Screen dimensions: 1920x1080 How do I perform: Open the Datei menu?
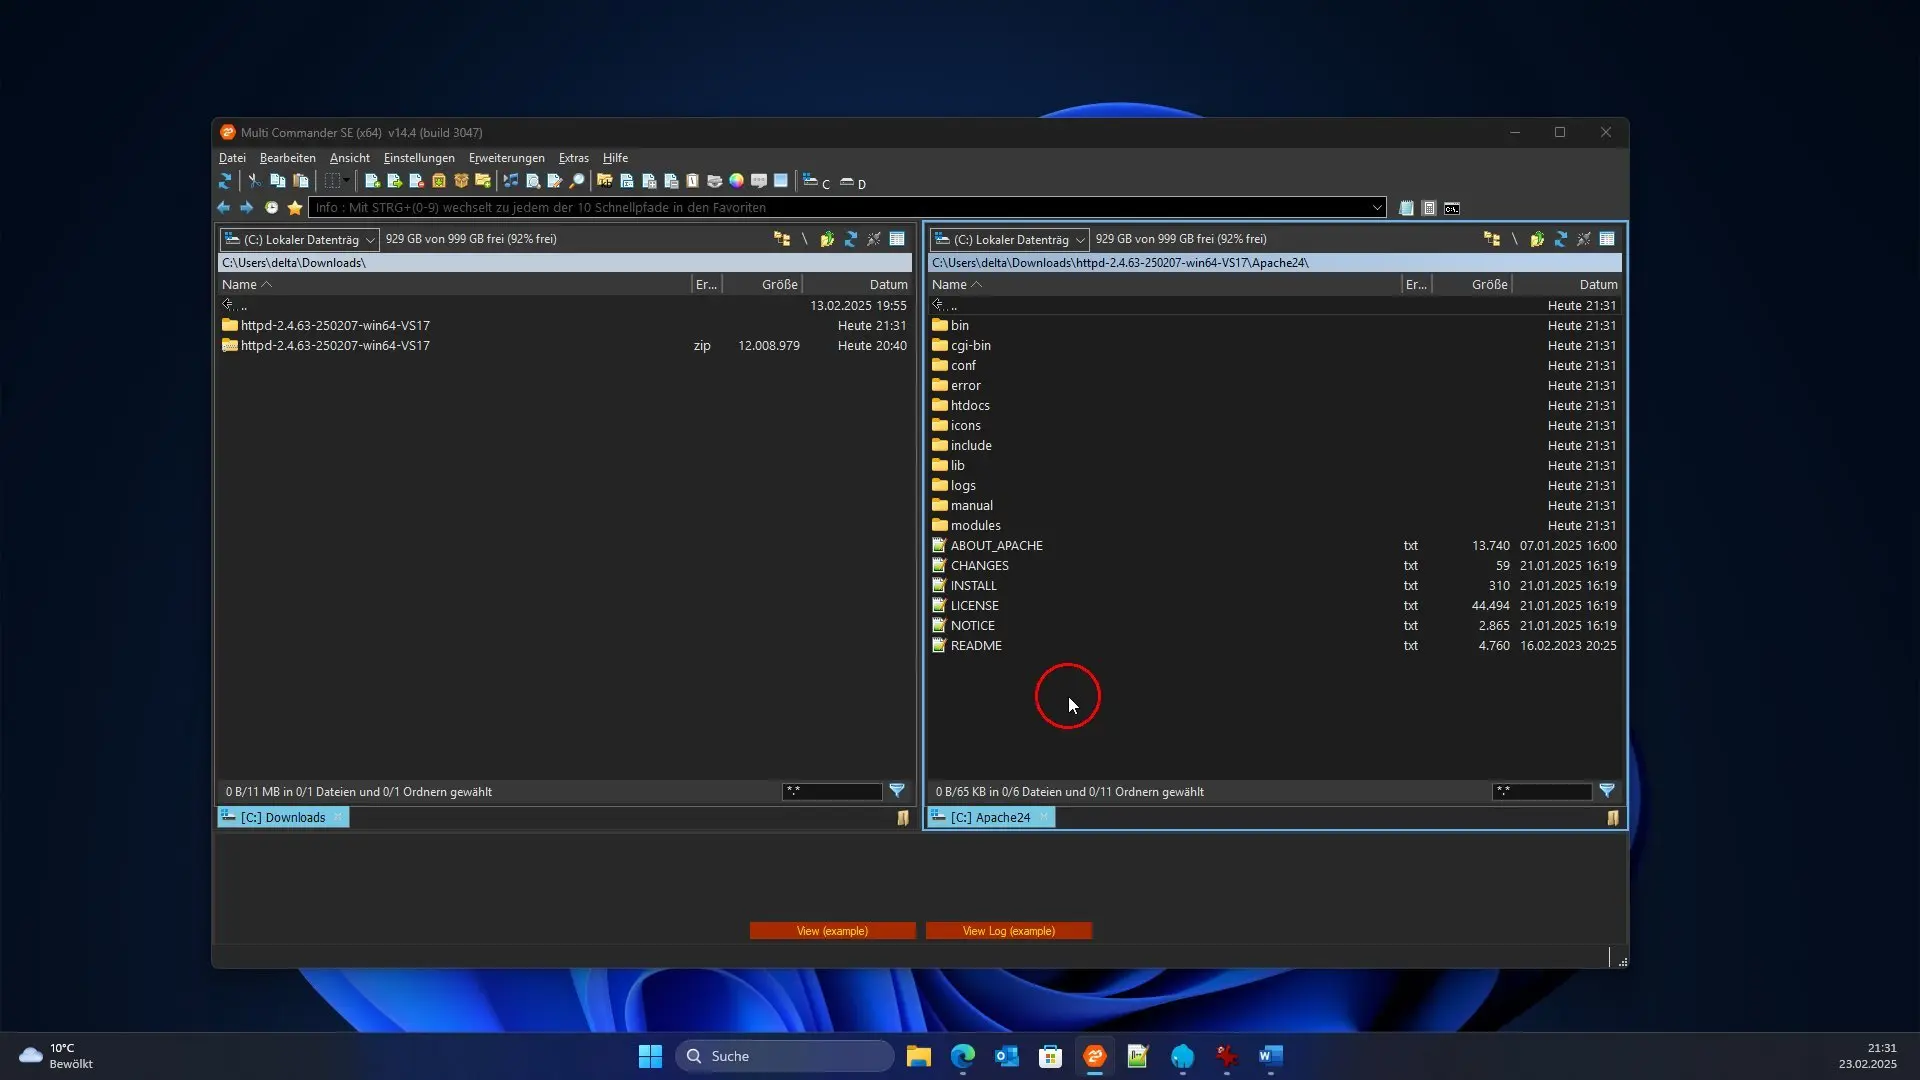click(x=232, y=158)
